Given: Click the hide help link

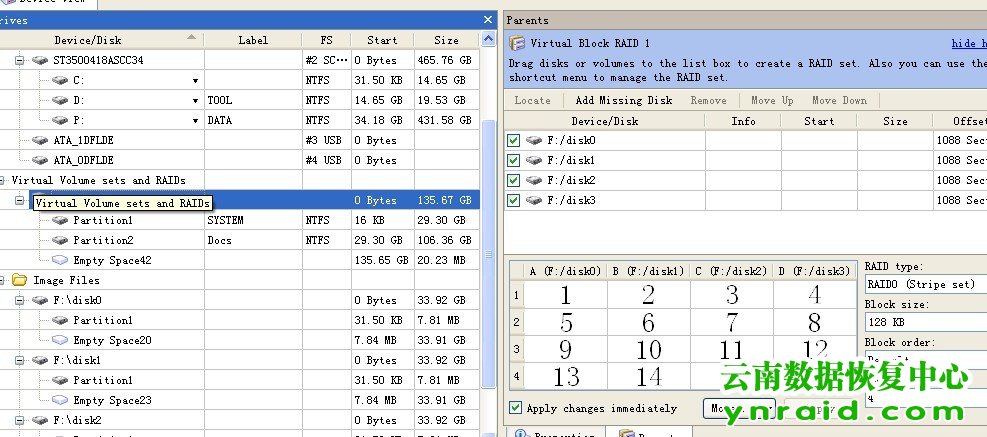Looking at the screenshot, I should coord(968,44).
